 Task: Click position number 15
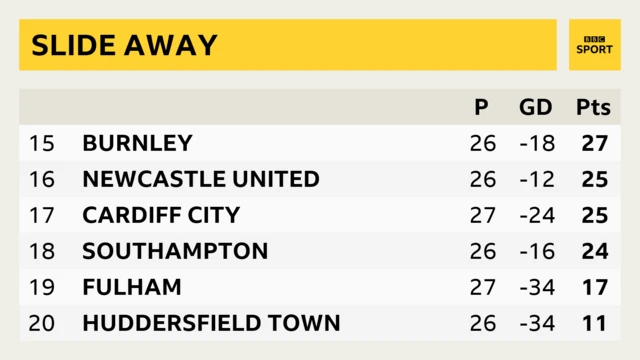42,143
